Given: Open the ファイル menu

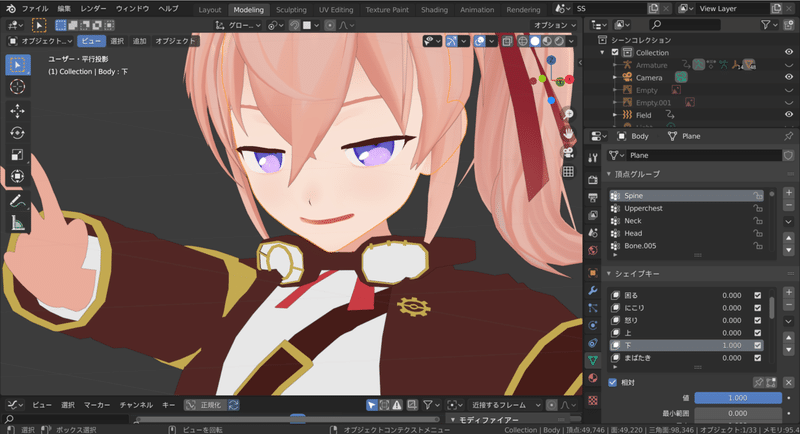Looking at the screenshot, I should (x=35, y=9).
